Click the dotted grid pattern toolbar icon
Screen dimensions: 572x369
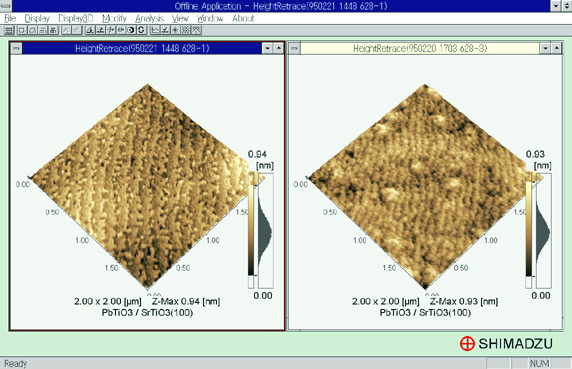pos(186,30)
